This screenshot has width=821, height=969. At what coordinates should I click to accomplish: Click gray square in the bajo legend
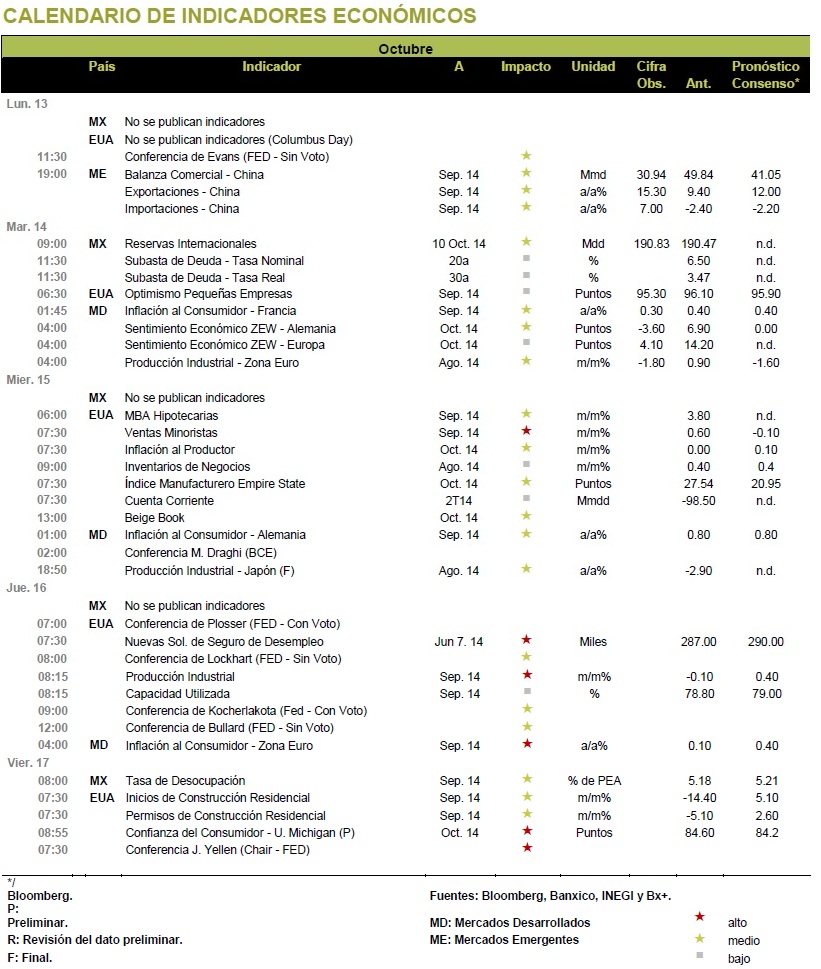(699, 955)
